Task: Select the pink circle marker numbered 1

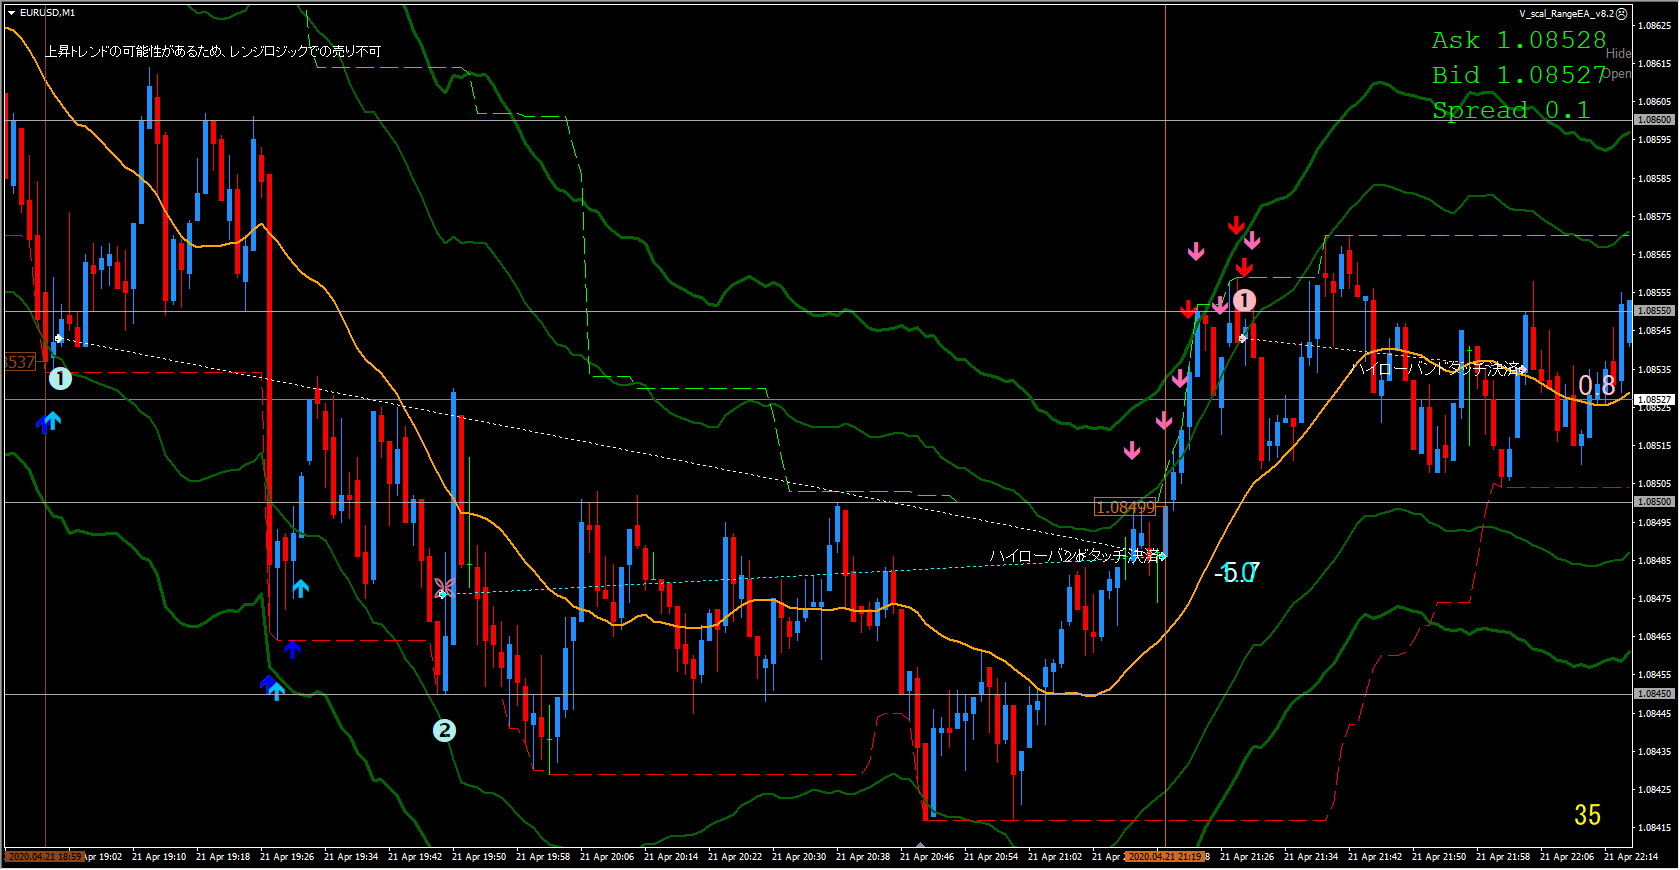Action: (x=1244, y=300)
